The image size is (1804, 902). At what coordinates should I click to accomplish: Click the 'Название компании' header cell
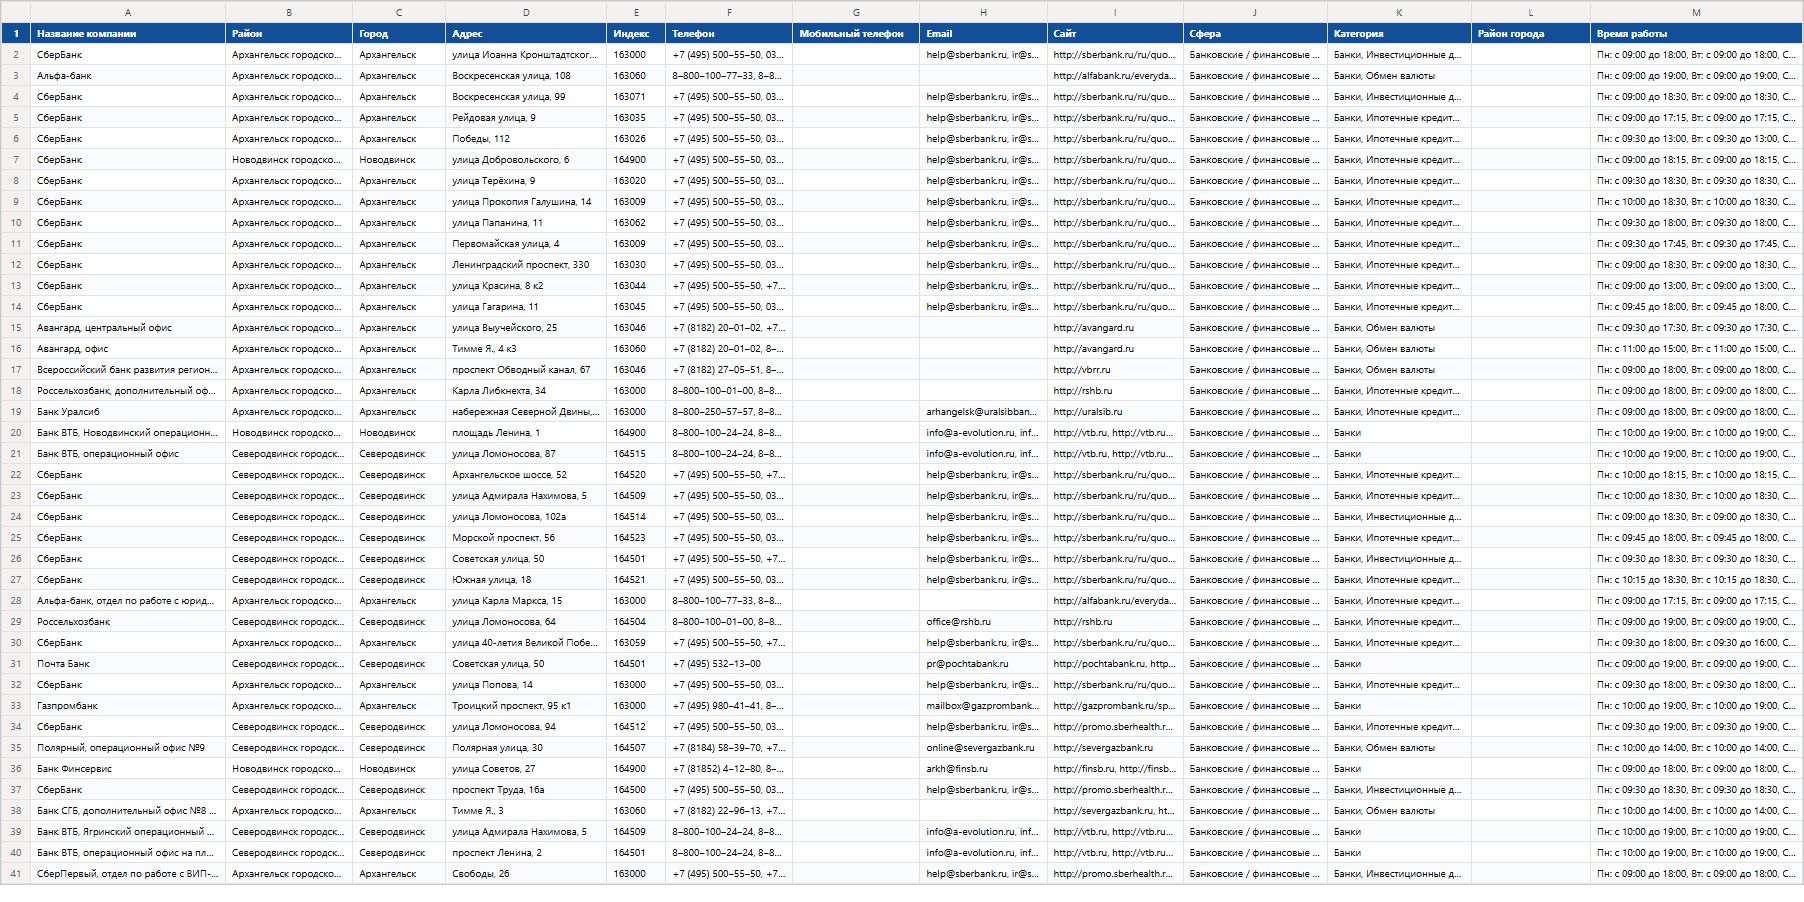coord(128,34)
